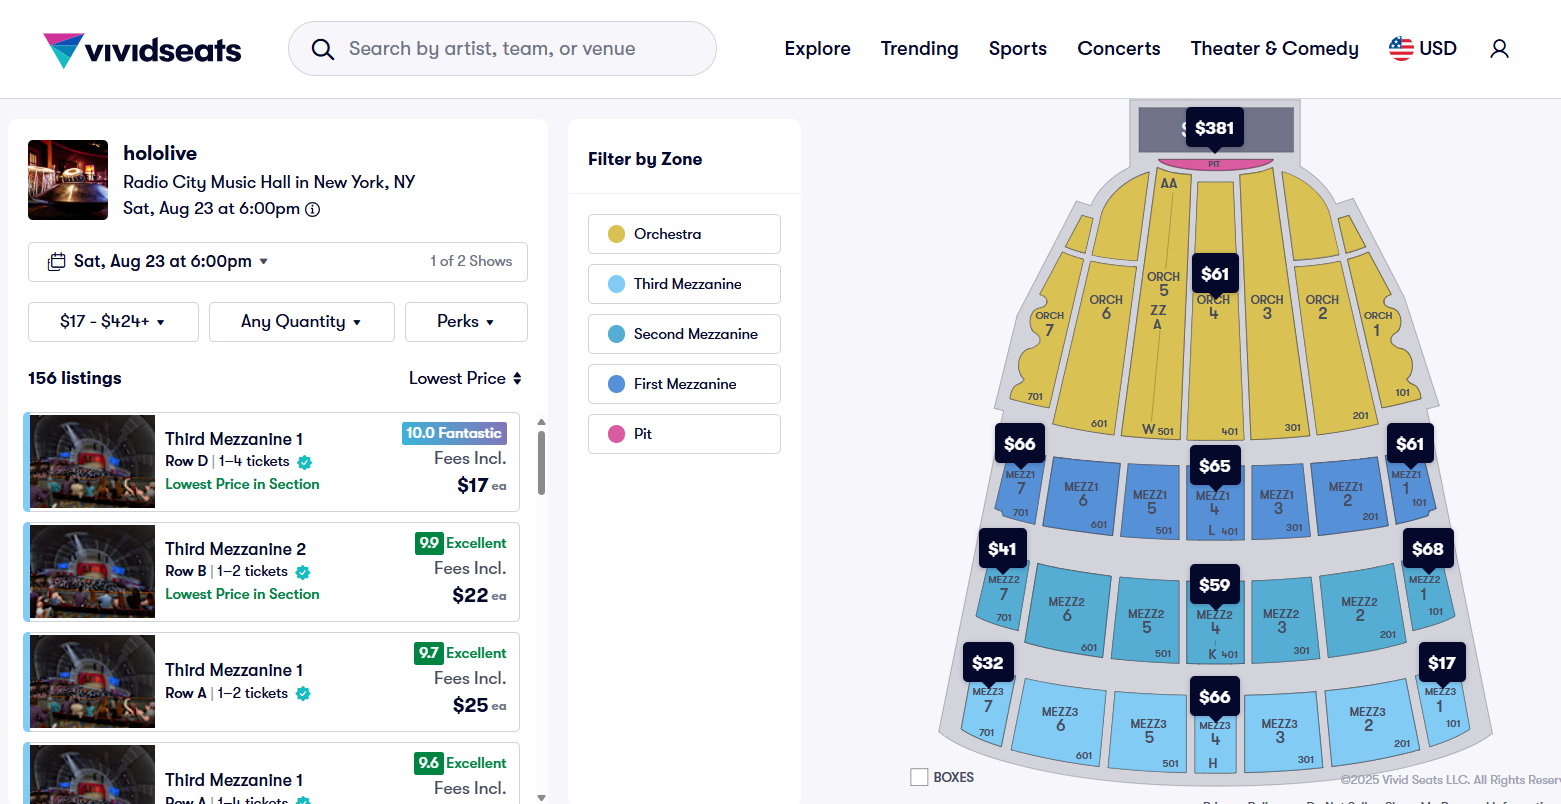The image size is (1561, 804).
Task: Open the Lowest Price sort dropdown
Action: (x=465, y=378)
